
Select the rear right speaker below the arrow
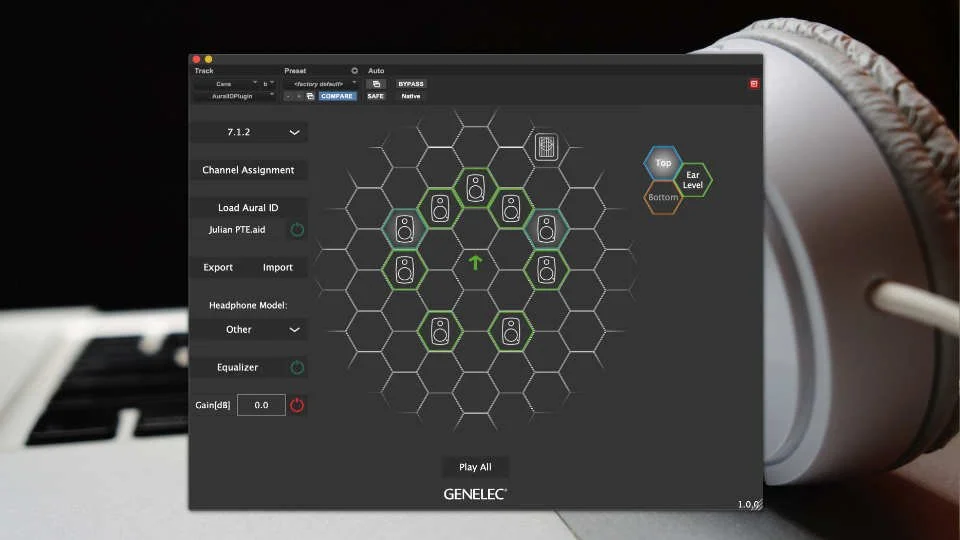point(511,331)
